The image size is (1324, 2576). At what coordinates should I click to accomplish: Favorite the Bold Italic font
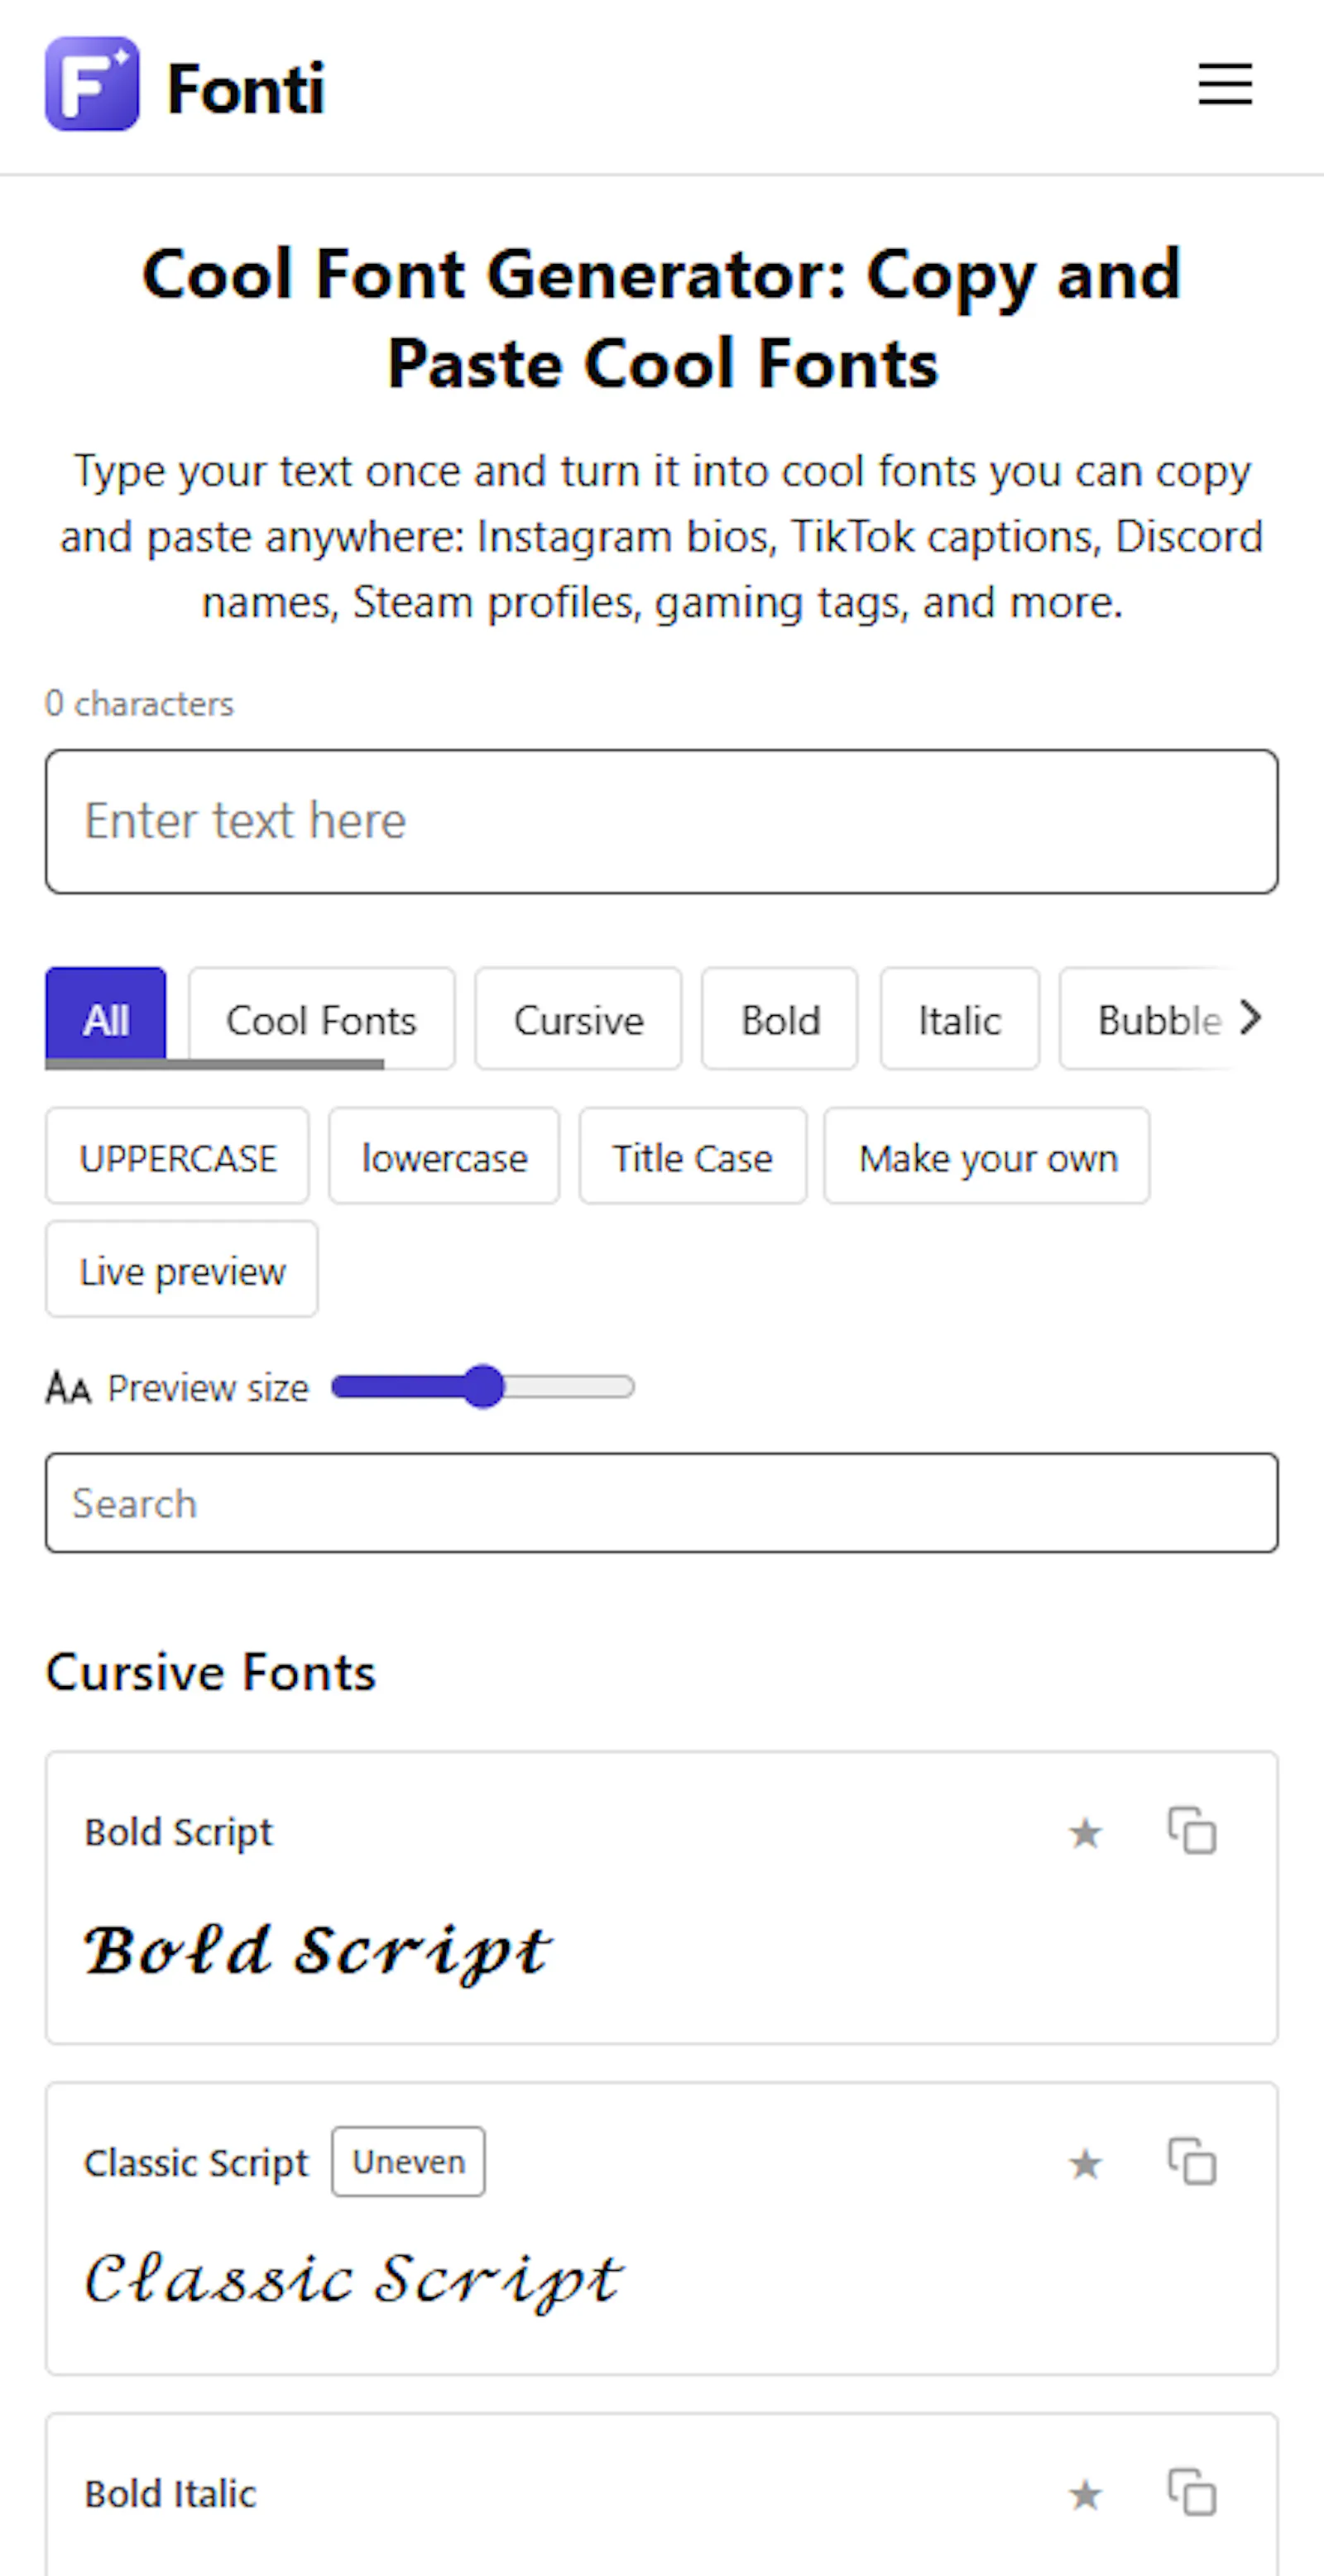pos(1085,2495)
